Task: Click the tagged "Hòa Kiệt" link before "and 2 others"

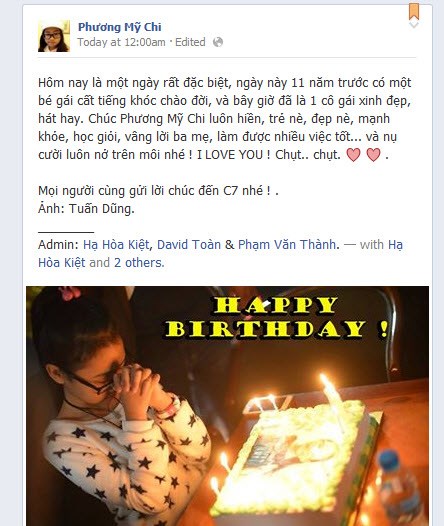Action: (62, 263)
